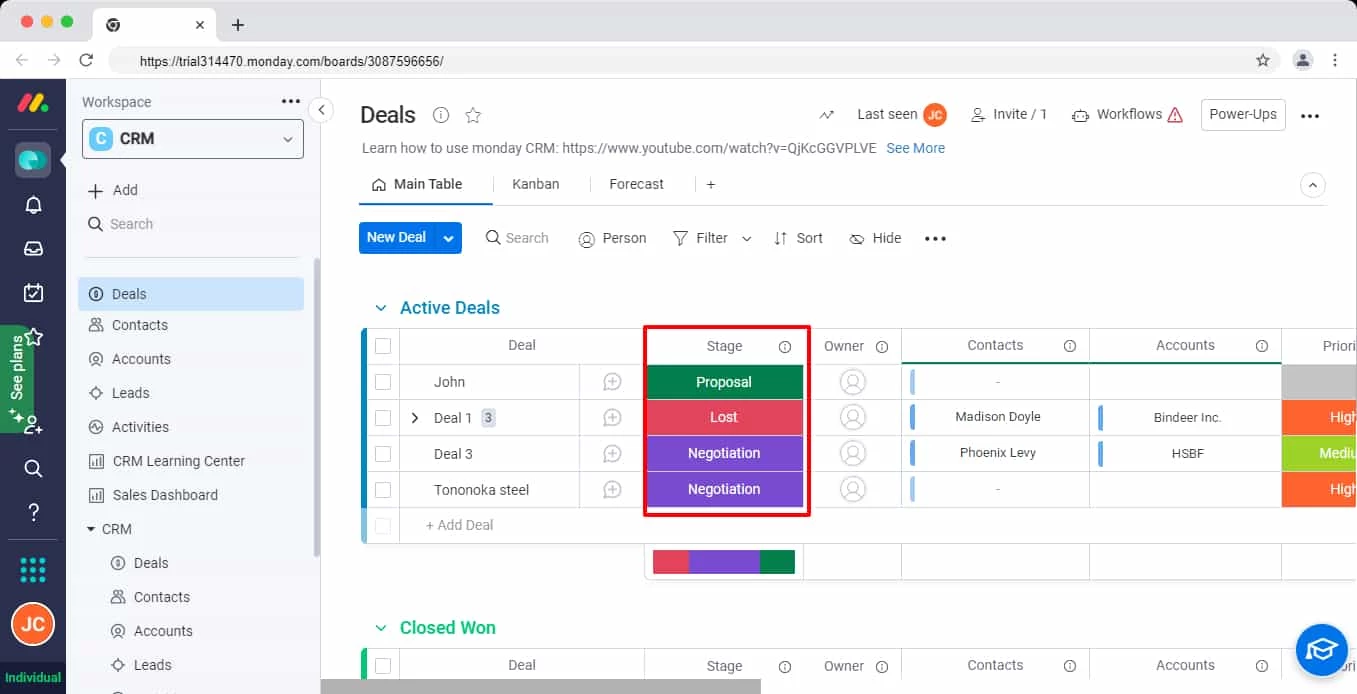Click the search magnifier in left rail
1357x694 pixels.
coord(33,468)
